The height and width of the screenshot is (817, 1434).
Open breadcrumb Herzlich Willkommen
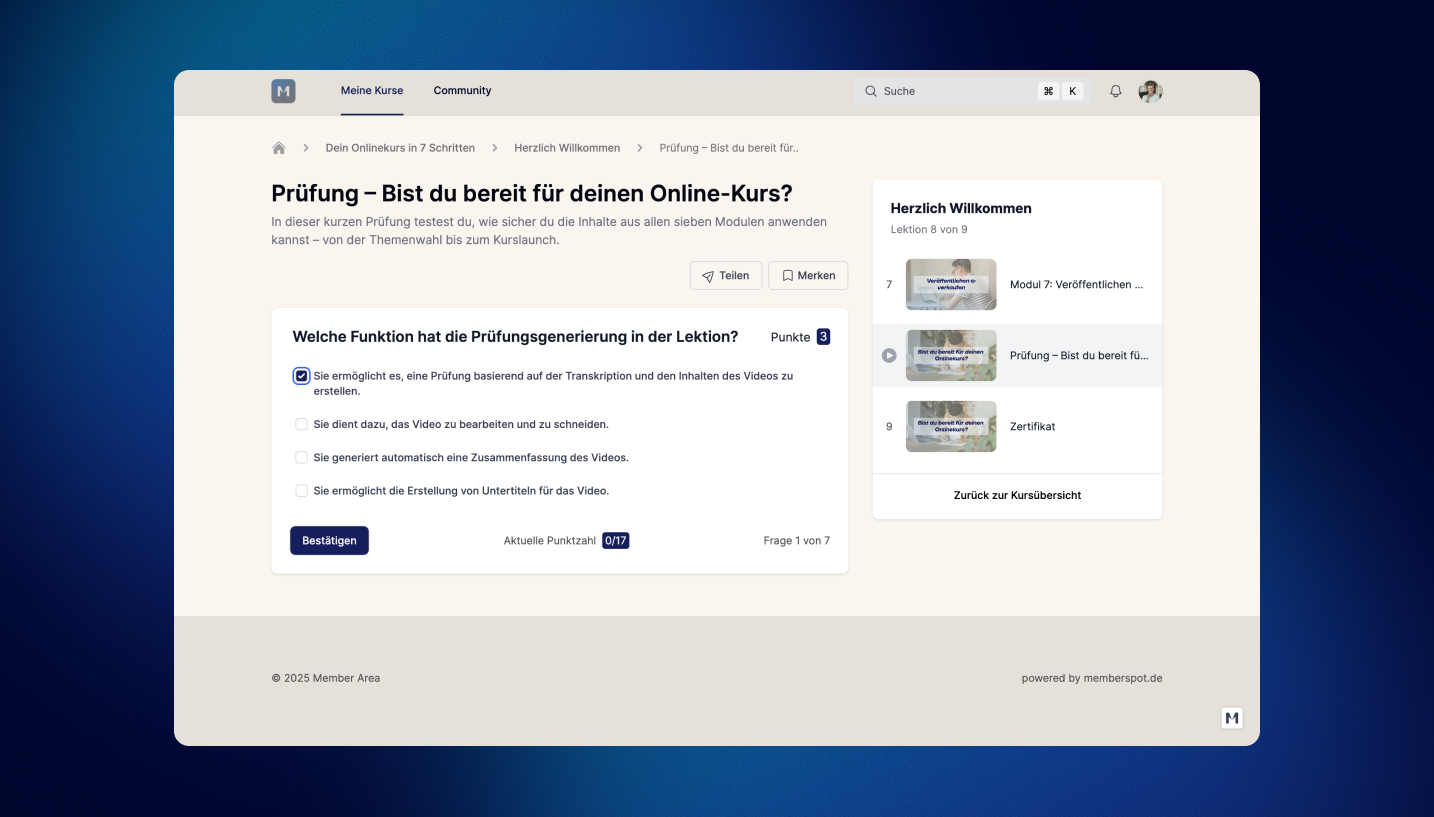point(567,148)
